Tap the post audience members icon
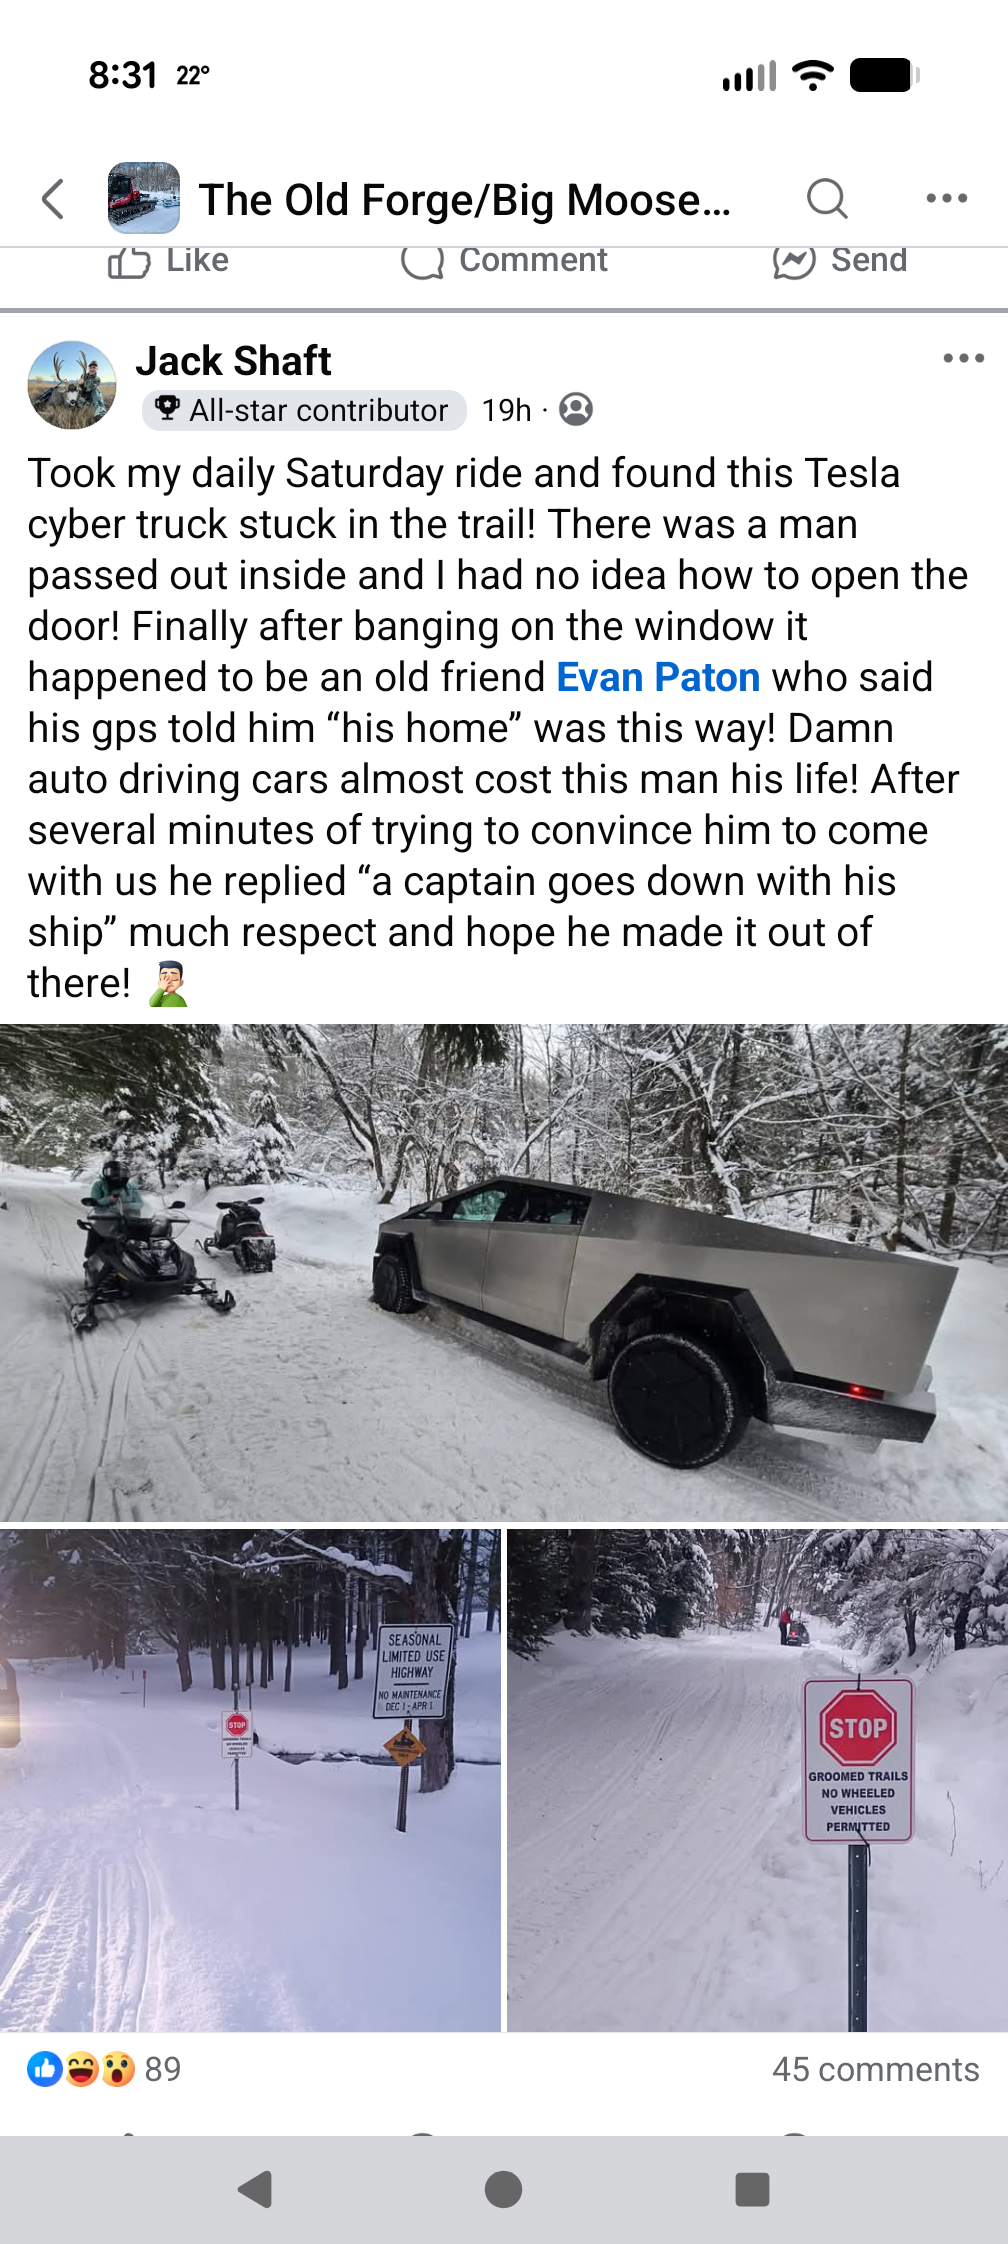 coord(576,410)
